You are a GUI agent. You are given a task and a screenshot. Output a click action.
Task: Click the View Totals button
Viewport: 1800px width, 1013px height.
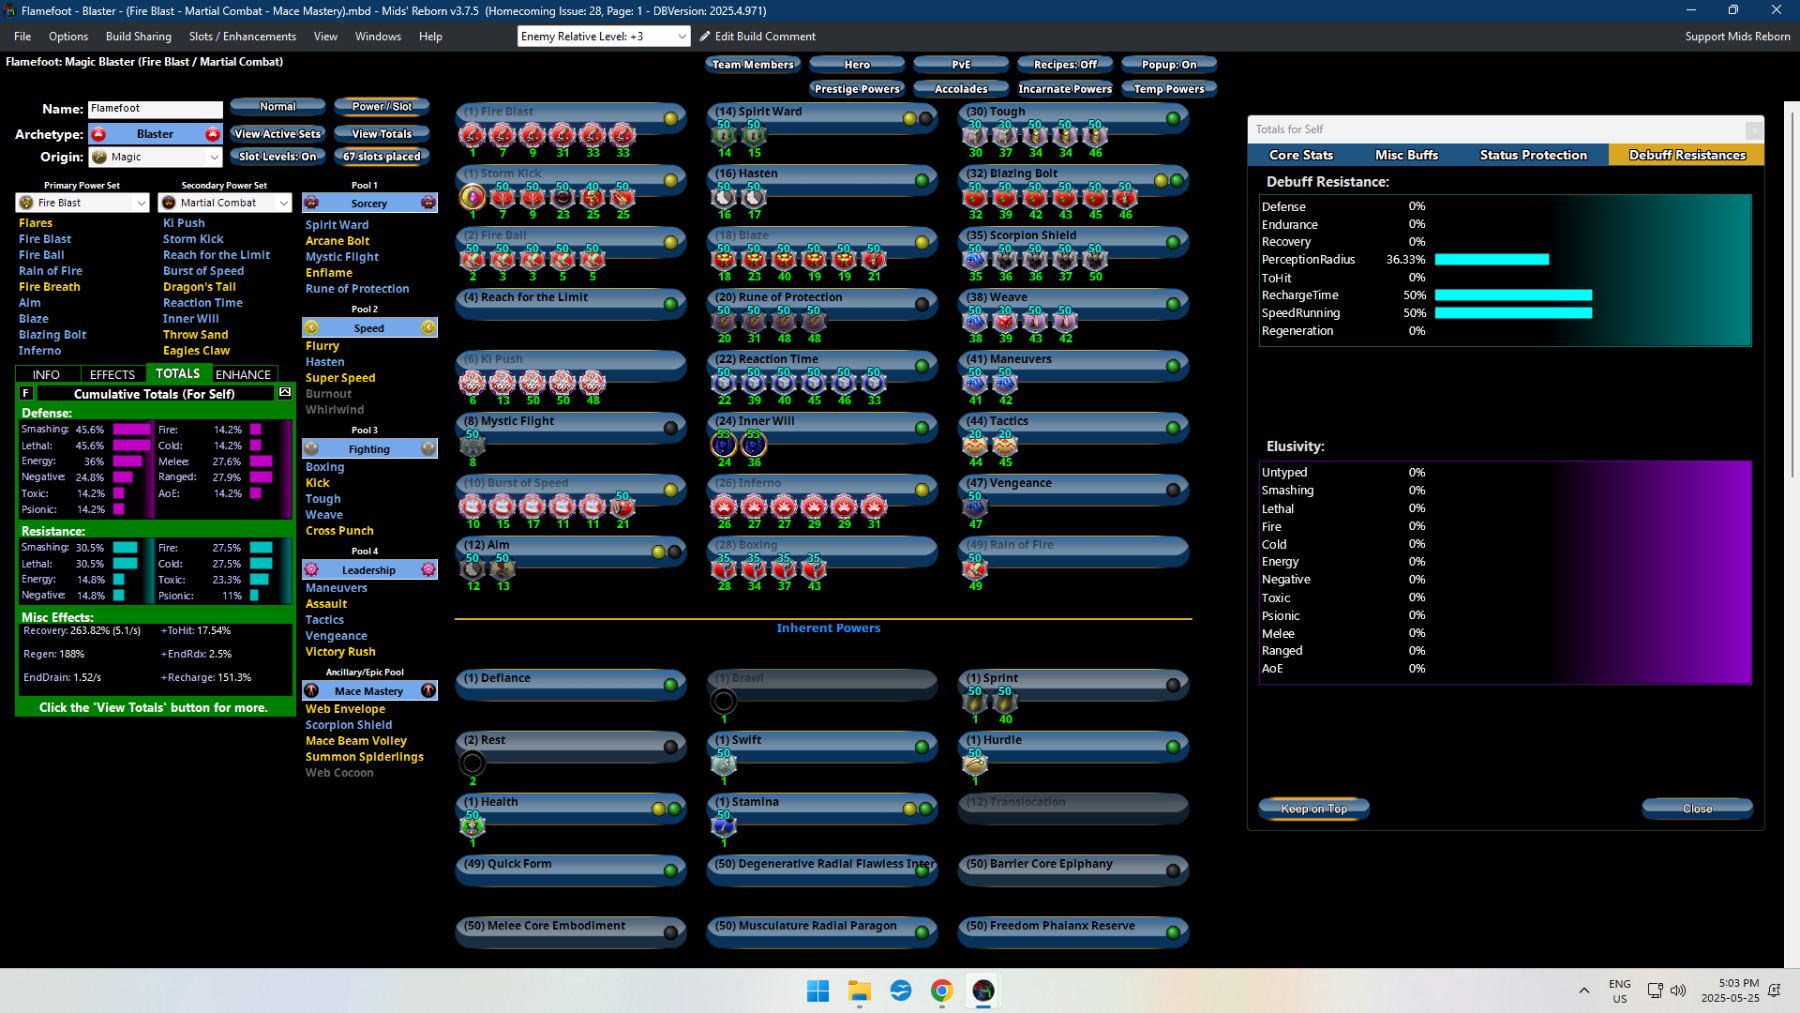click(382, 133)
